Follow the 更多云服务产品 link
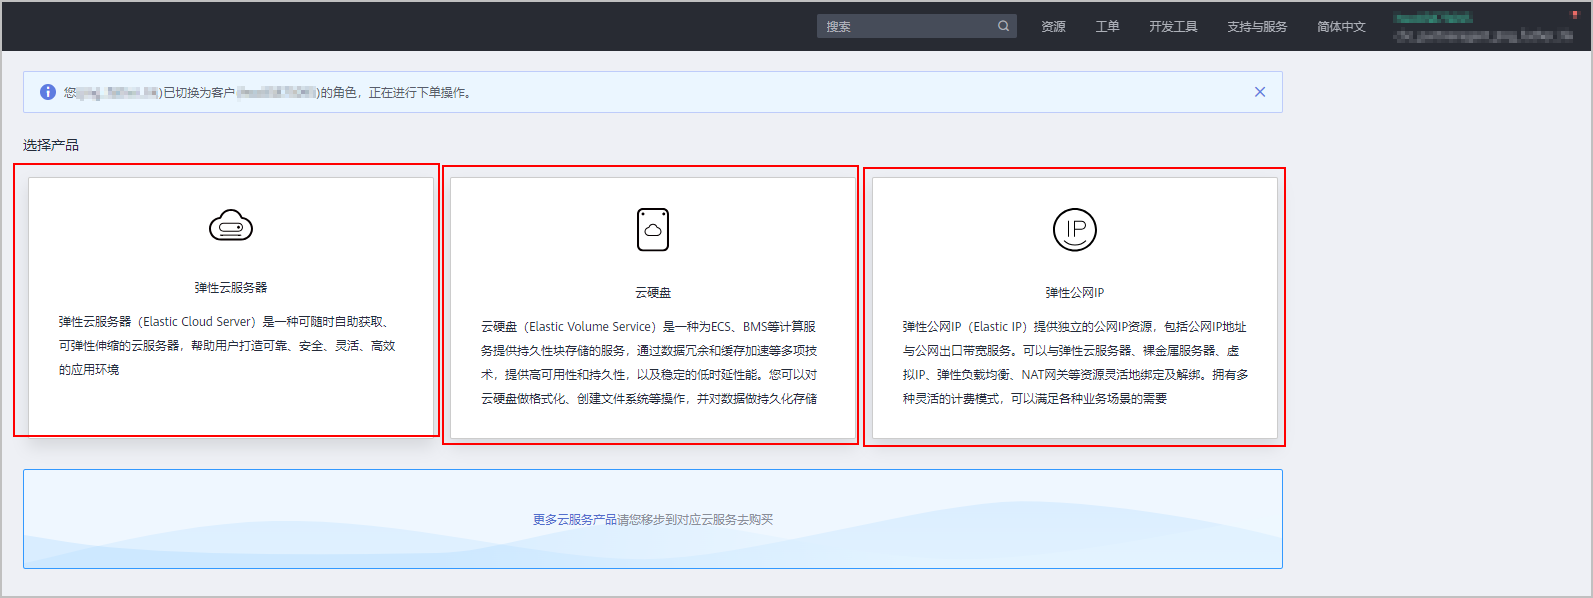Viewport: 1593px width, 598px height. tap(574, 520)
